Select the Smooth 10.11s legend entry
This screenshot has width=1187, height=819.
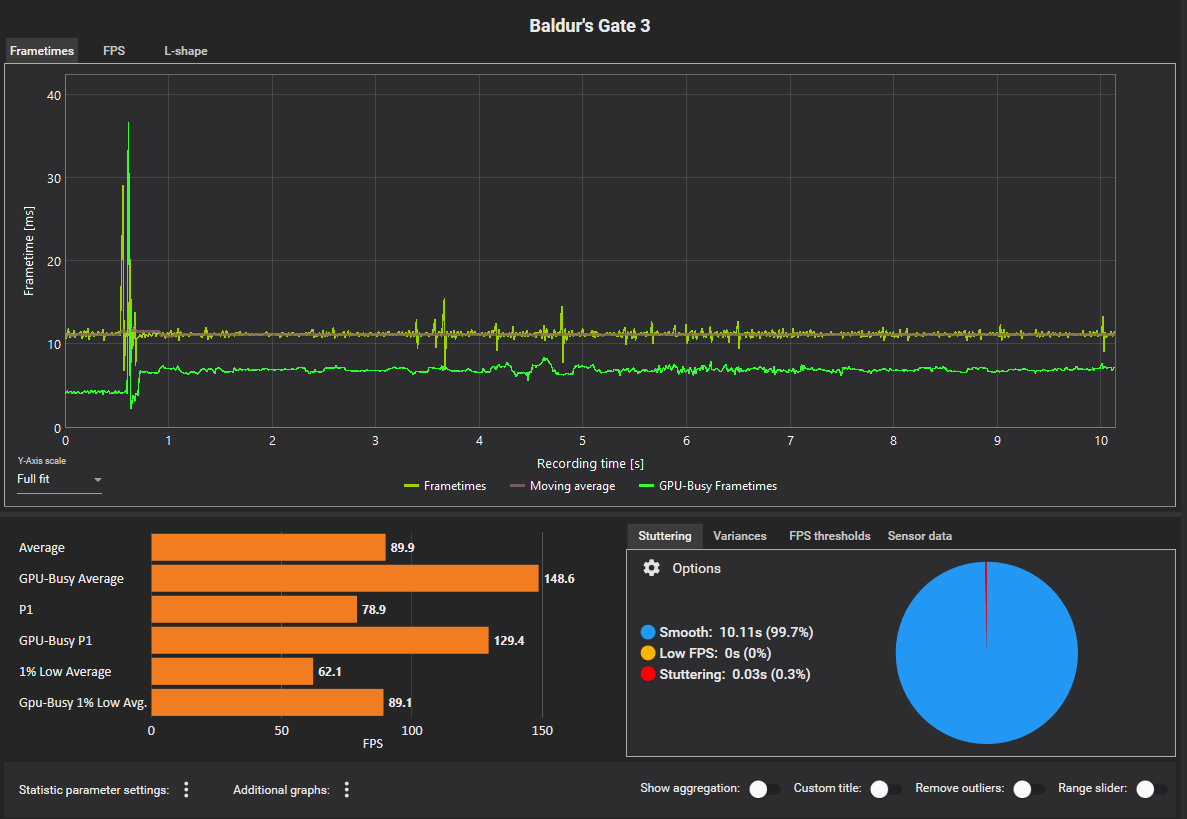tap(727, 632)
